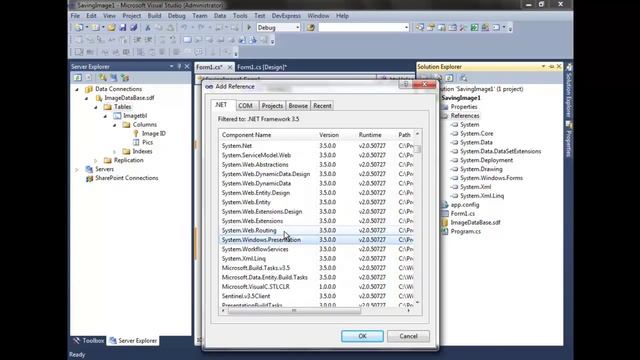The image size is (640, 360).
Task: Open the DevExpress menu
Action: click(286, 16)
